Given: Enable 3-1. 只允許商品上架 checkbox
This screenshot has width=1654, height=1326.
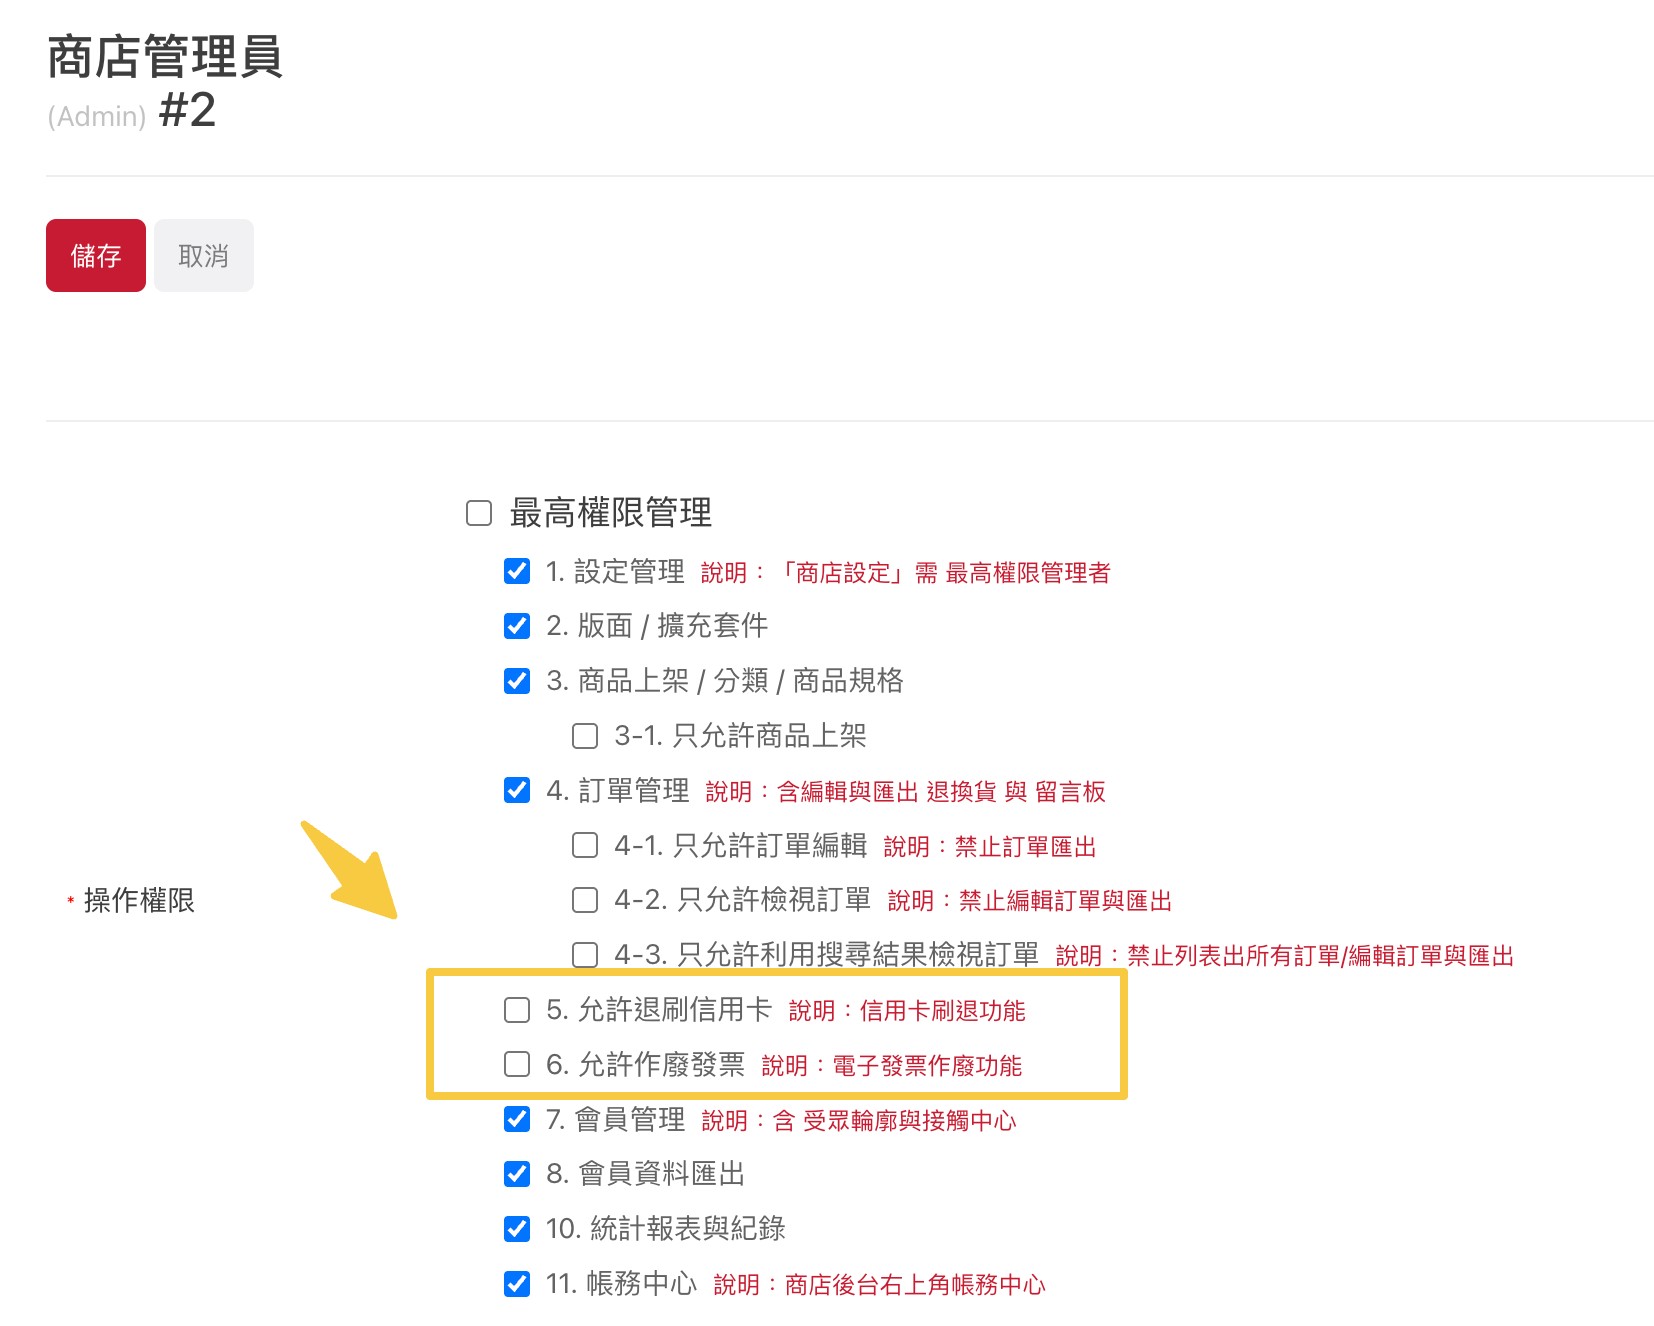Looking at the screenshot, I should (585, 736).
